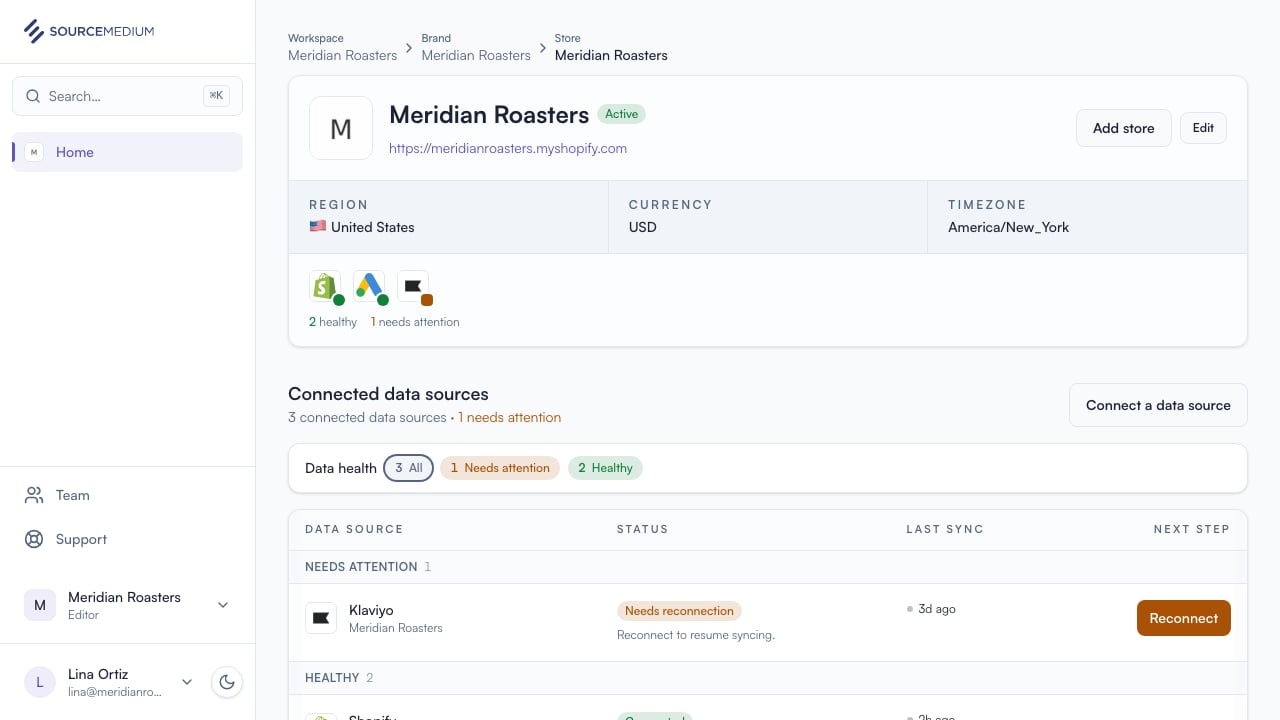The height and width of the screenshot is (720, 1280).
Task: Click the Support lifebuoy icon
Action: pos(34,539)
